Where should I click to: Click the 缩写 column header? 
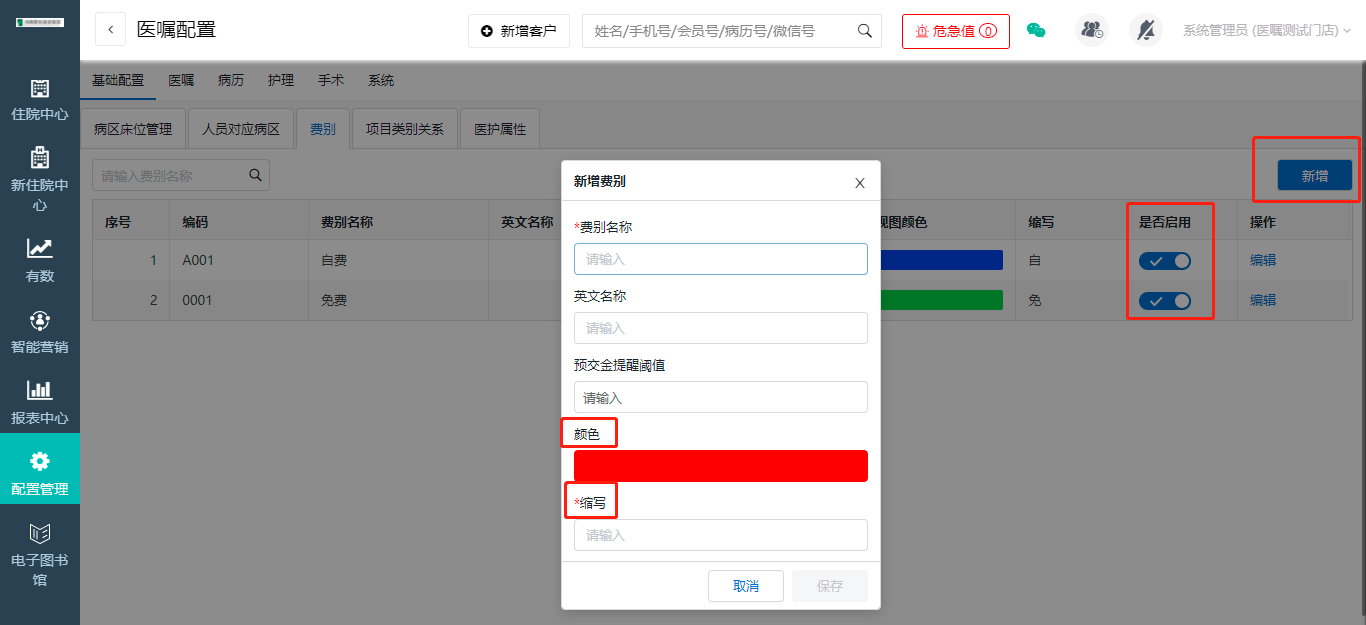coord(1041,222)
